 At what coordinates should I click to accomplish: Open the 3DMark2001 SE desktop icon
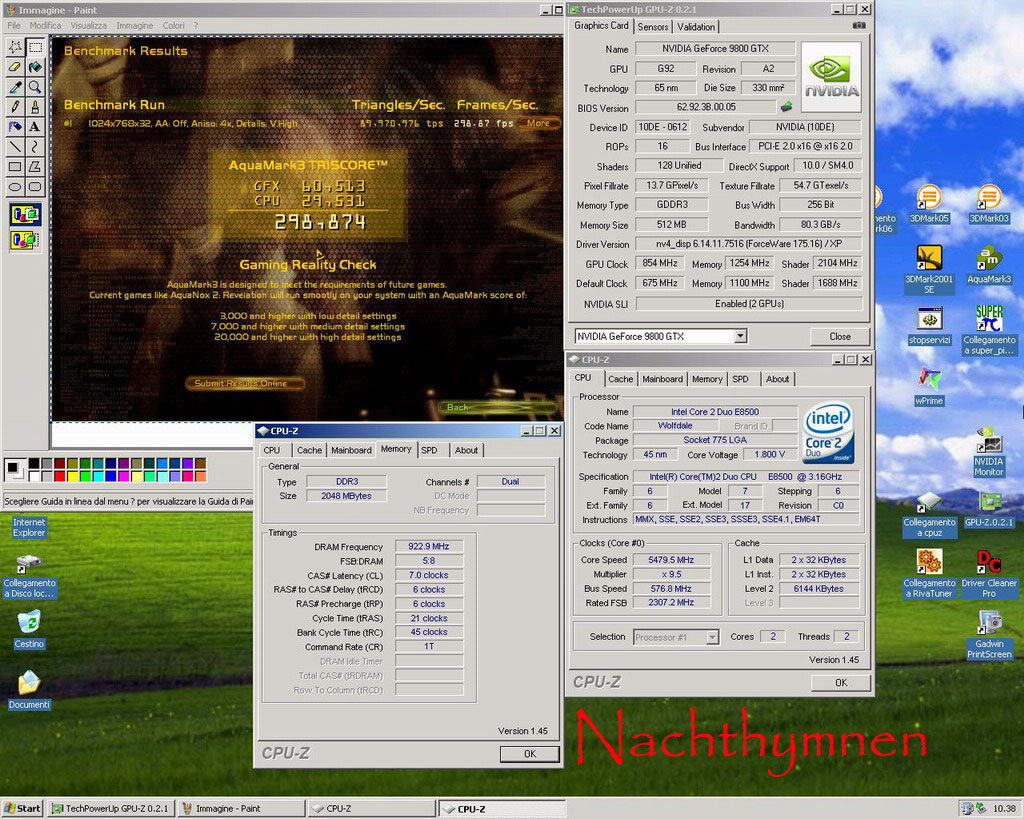tap(929, 268)
